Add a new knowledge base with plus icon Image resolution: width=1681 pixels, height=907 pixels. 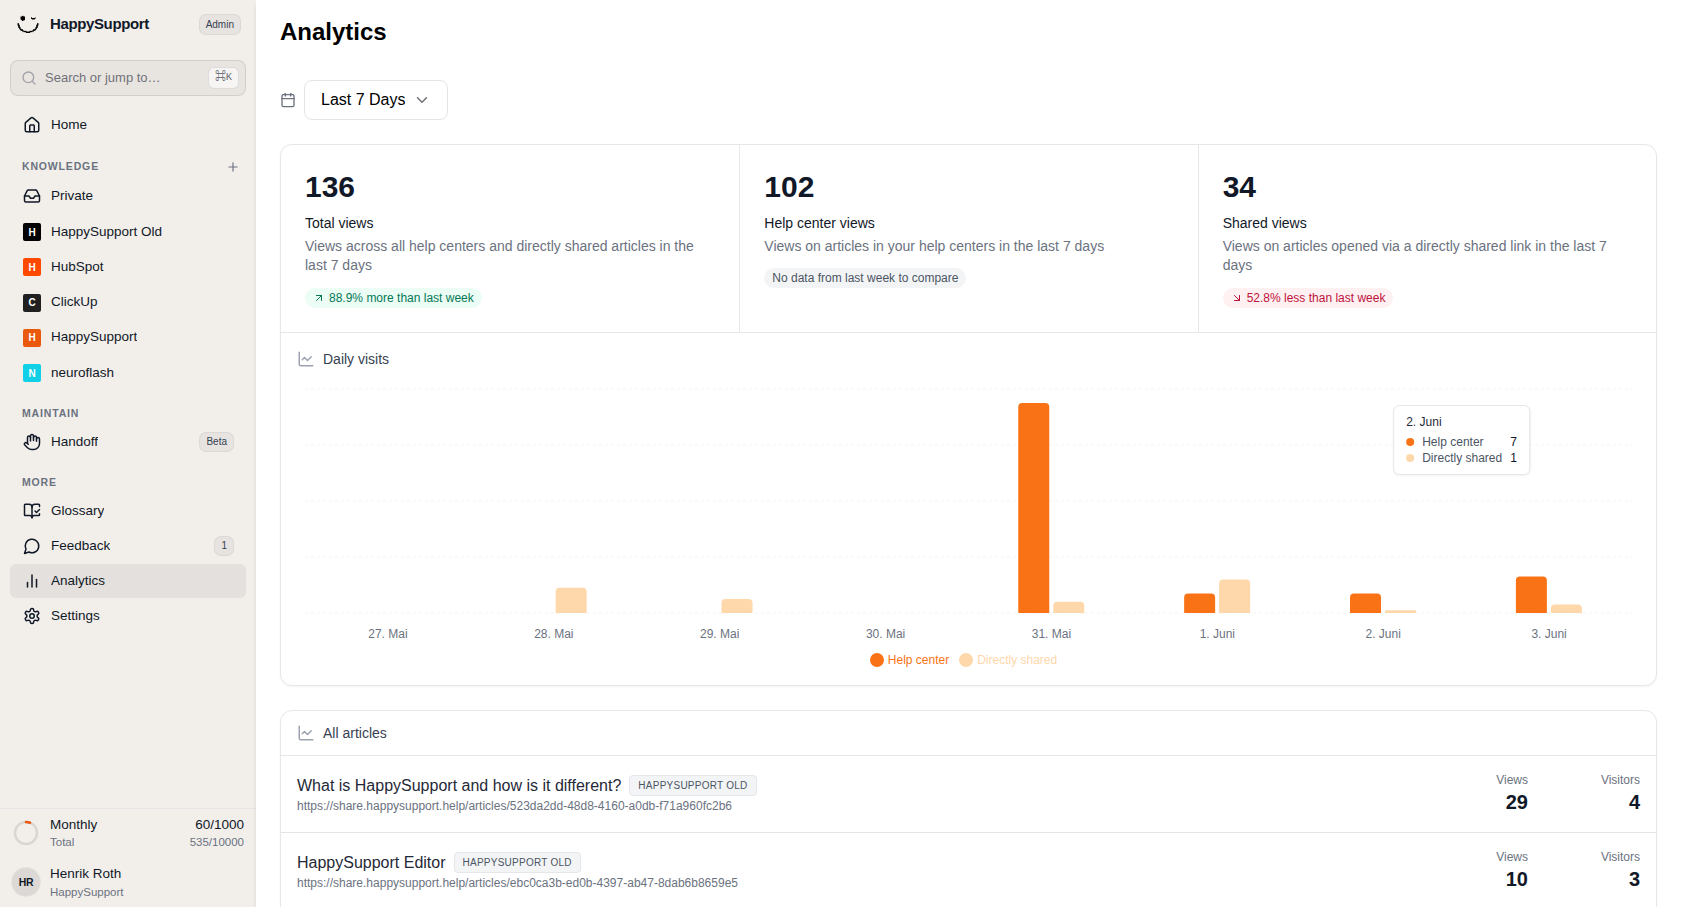click(233, 167)
